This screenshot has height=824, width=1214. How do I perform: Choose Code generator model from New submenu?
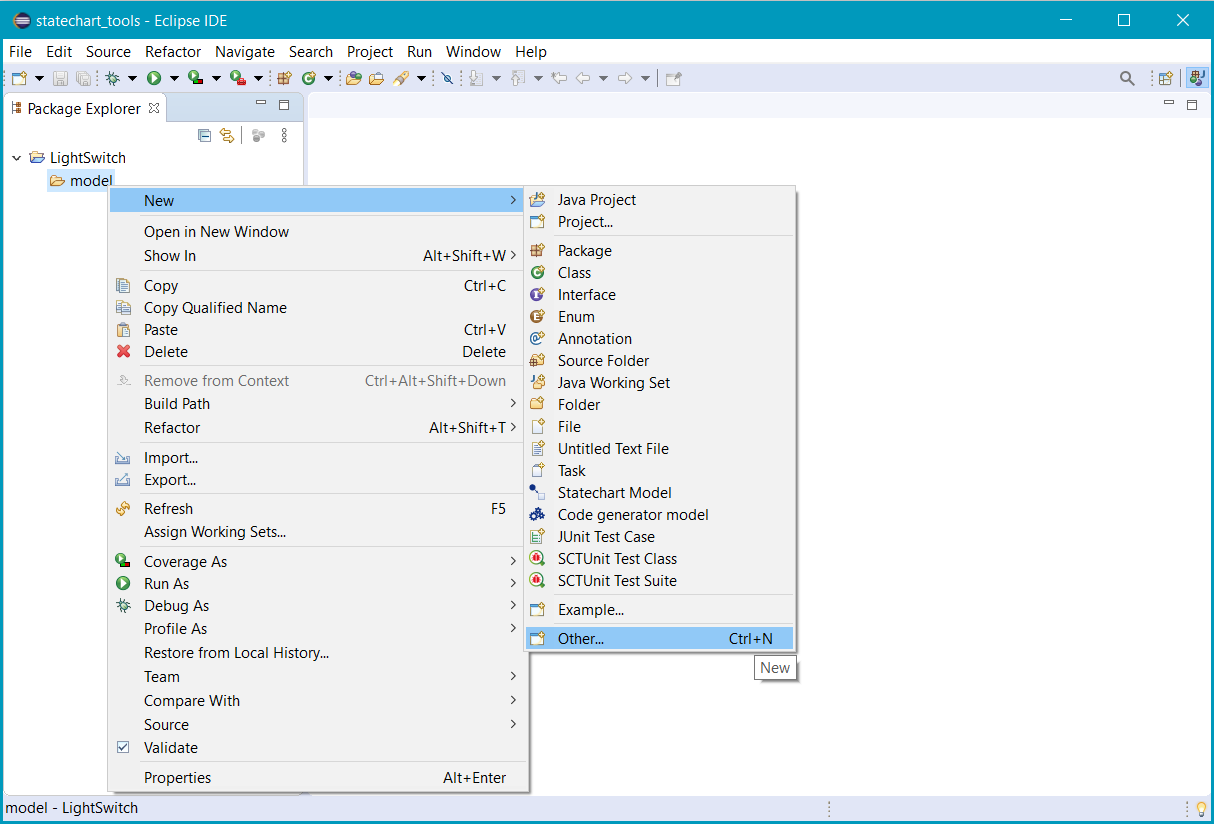coord(659,515)
